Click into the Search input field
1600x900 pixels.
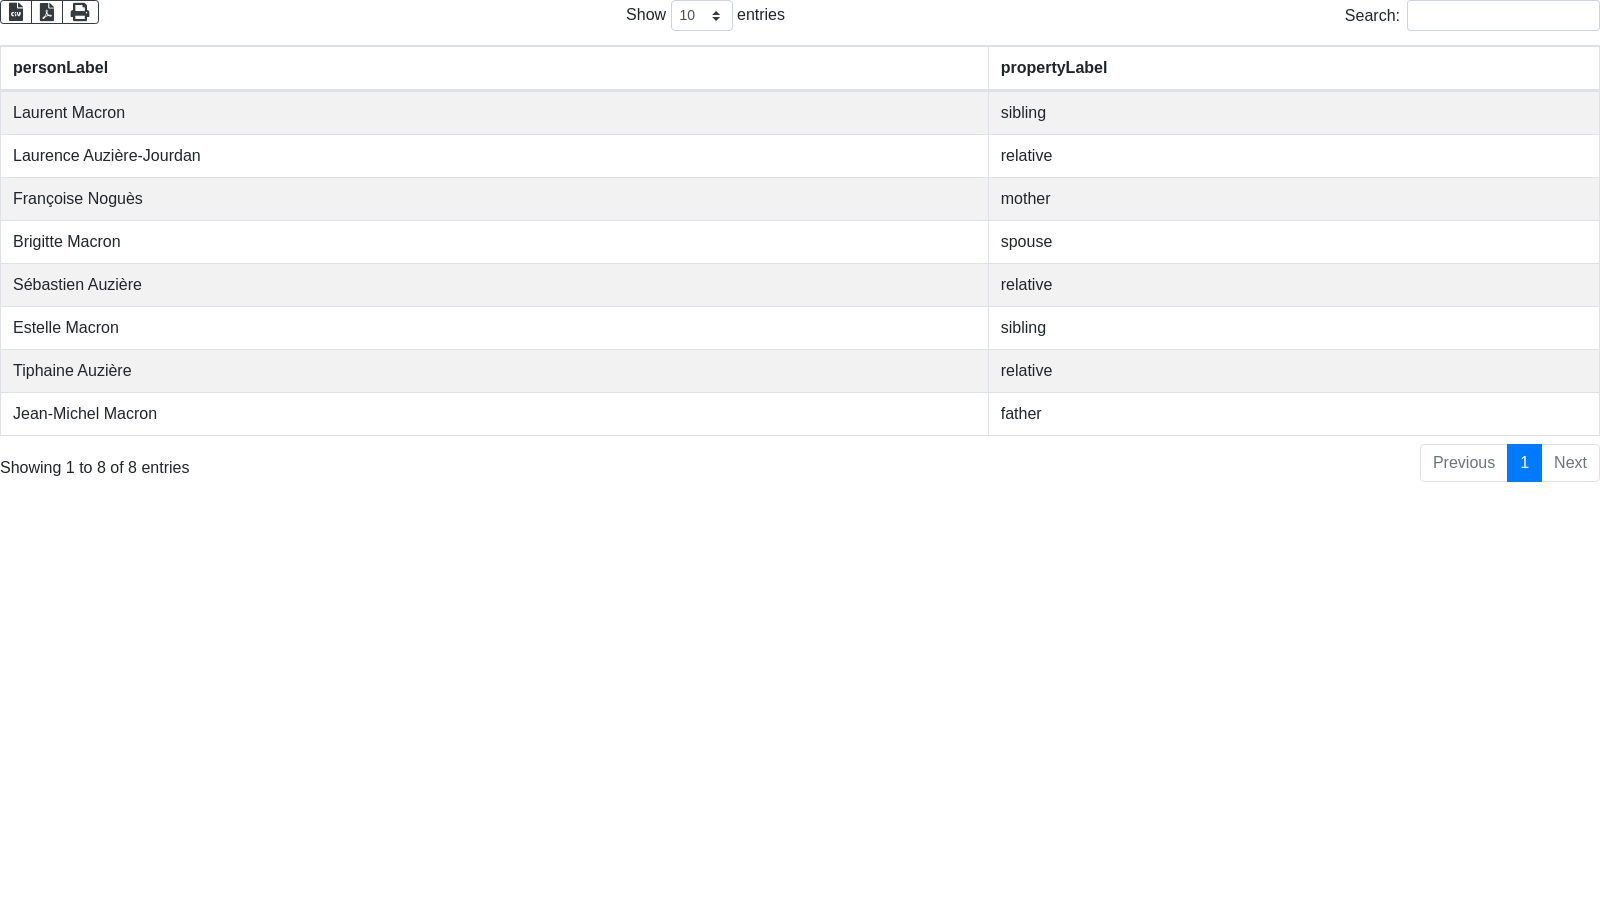[1502, 16]
